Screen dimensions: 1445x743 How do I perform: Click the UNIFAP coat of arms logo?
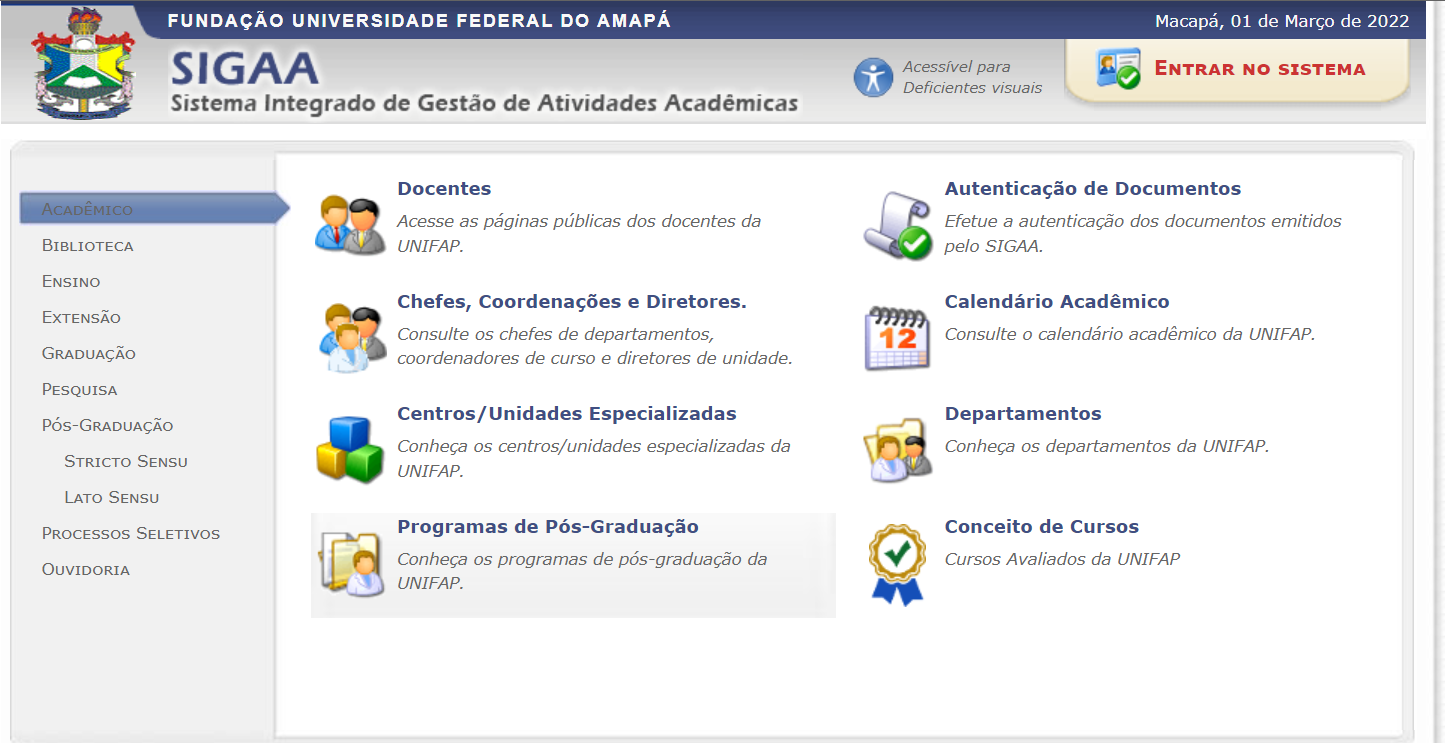point(84,62)
